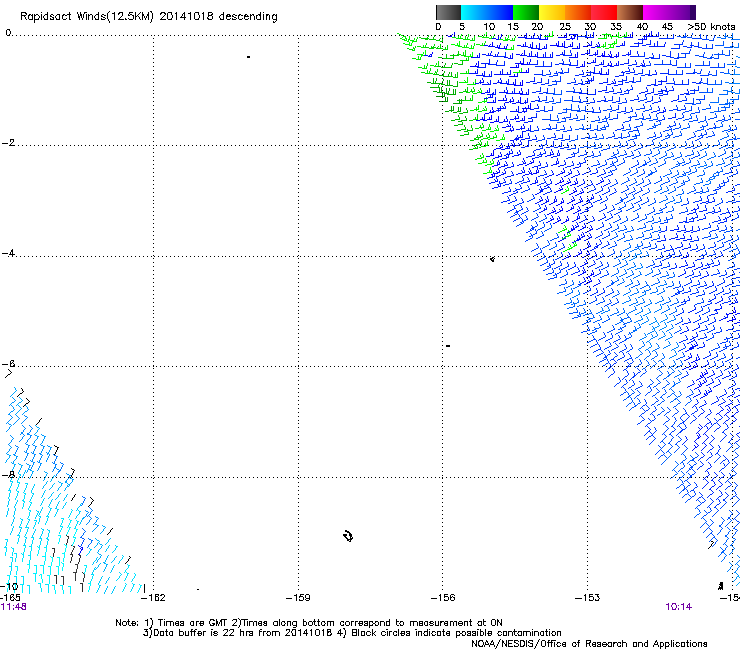Click the cyan 5-10 knots color segment
The image size is (740, 650).
pyautogui.click(x=474, y=12)
